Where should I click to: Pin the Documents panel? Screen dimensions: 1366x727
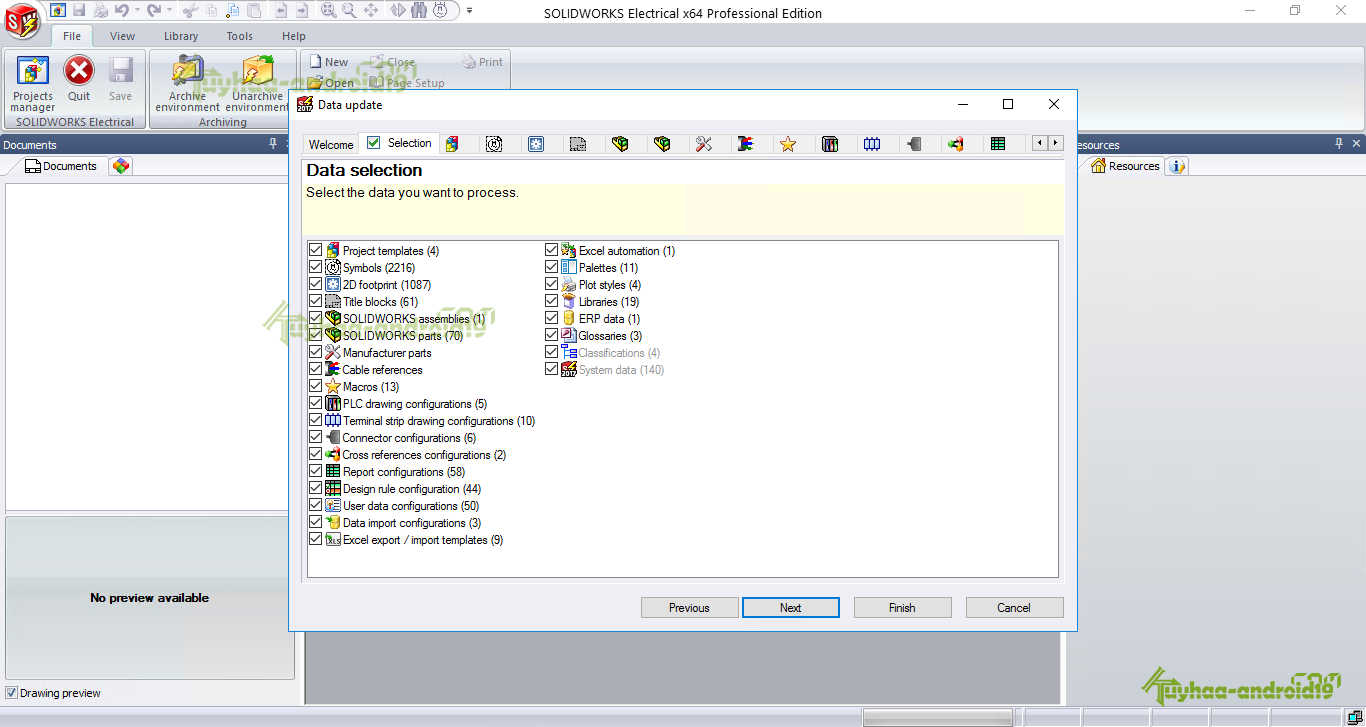click(274, 145)
